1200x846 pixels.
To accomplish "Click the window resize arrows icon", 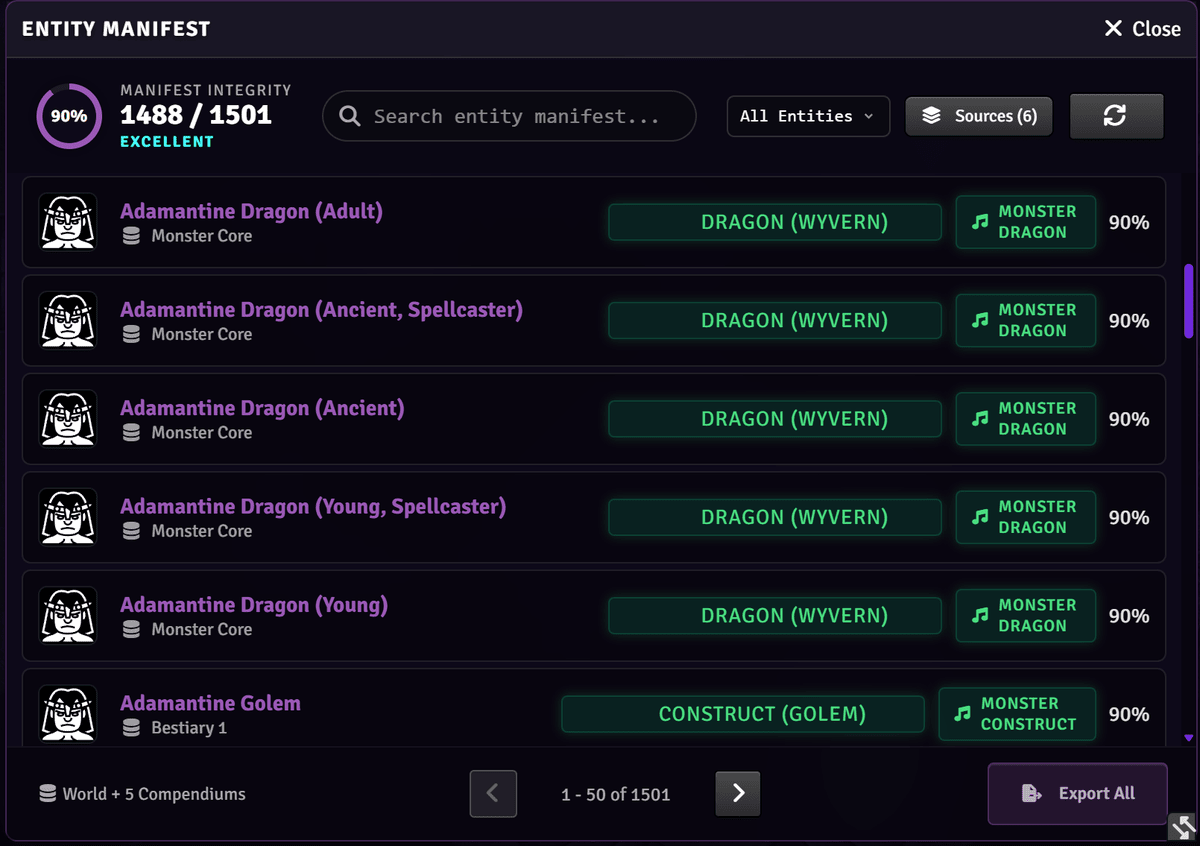I will click(1183, 827).
